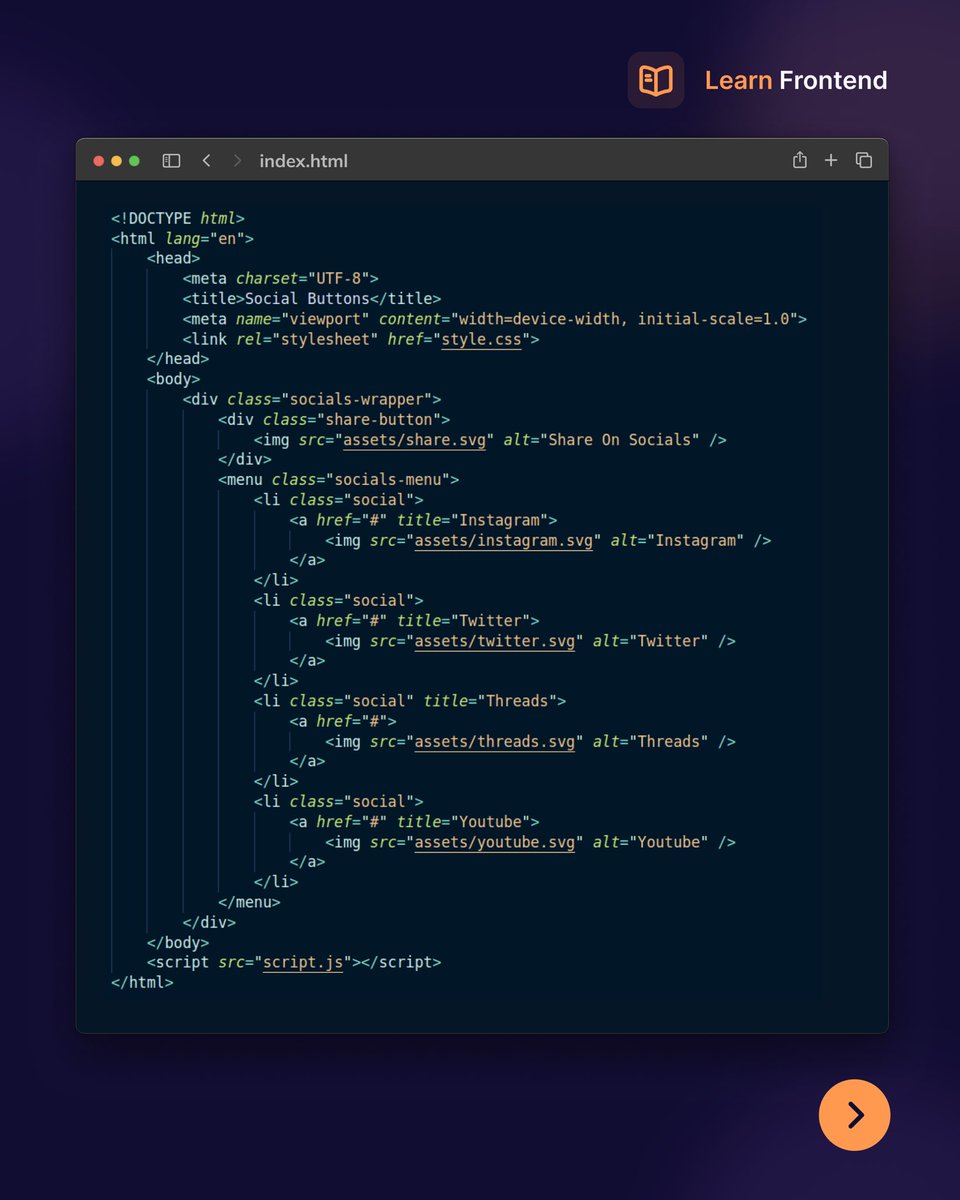Open the share sheet icon
Screen dimensions: 960x1200
pos(799,160)
